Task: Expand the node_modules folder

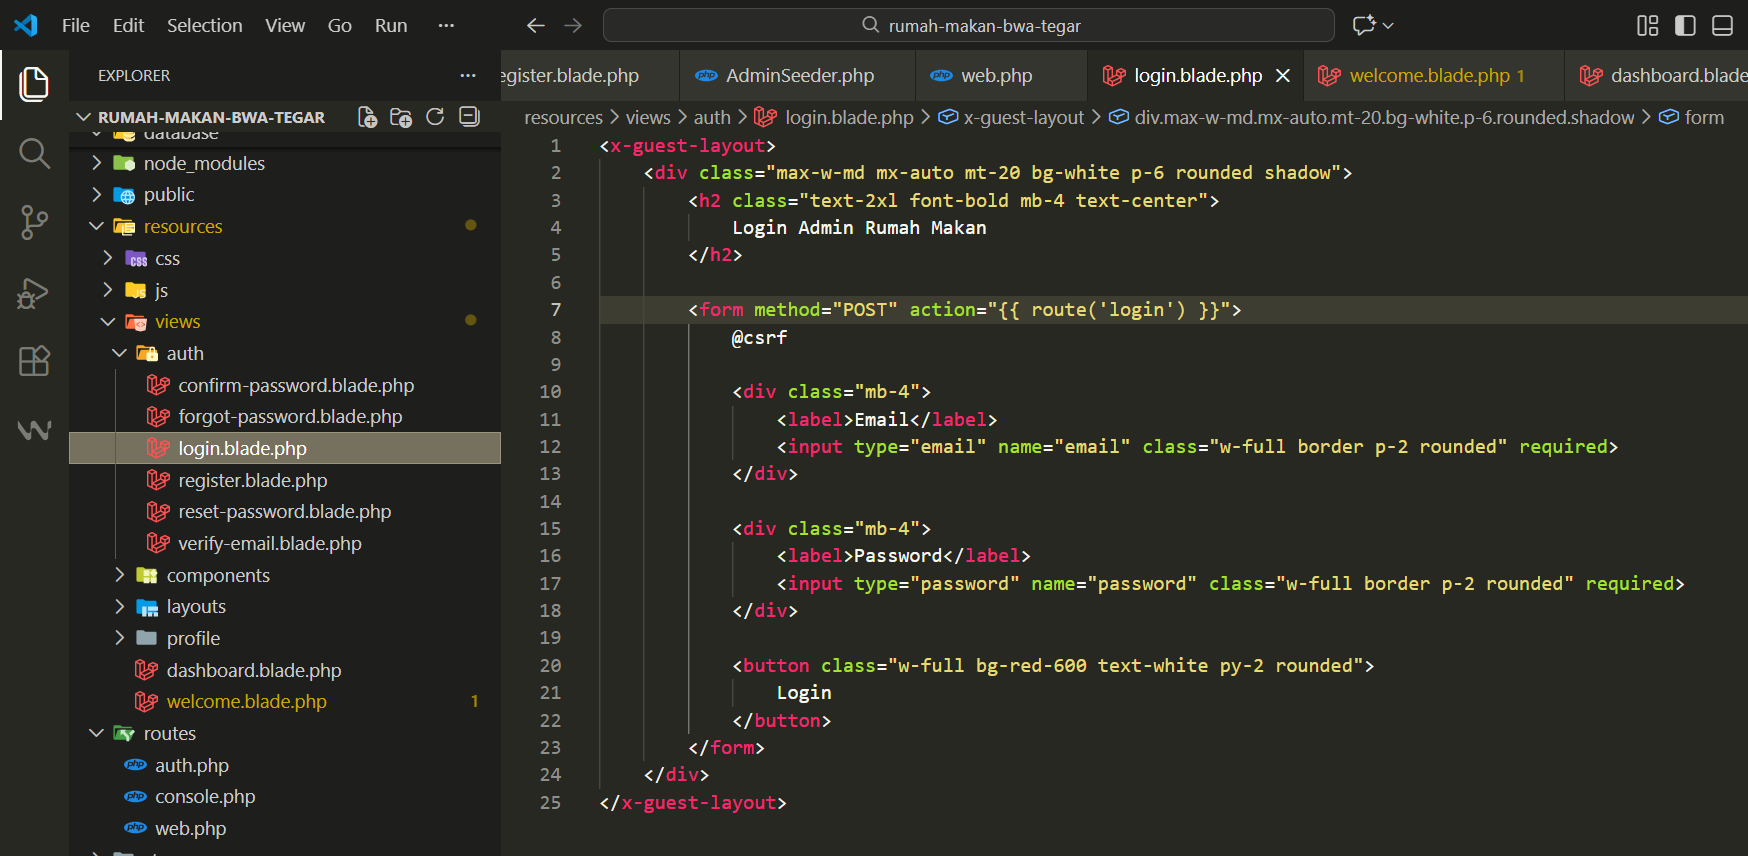Action: coord(204,163)
